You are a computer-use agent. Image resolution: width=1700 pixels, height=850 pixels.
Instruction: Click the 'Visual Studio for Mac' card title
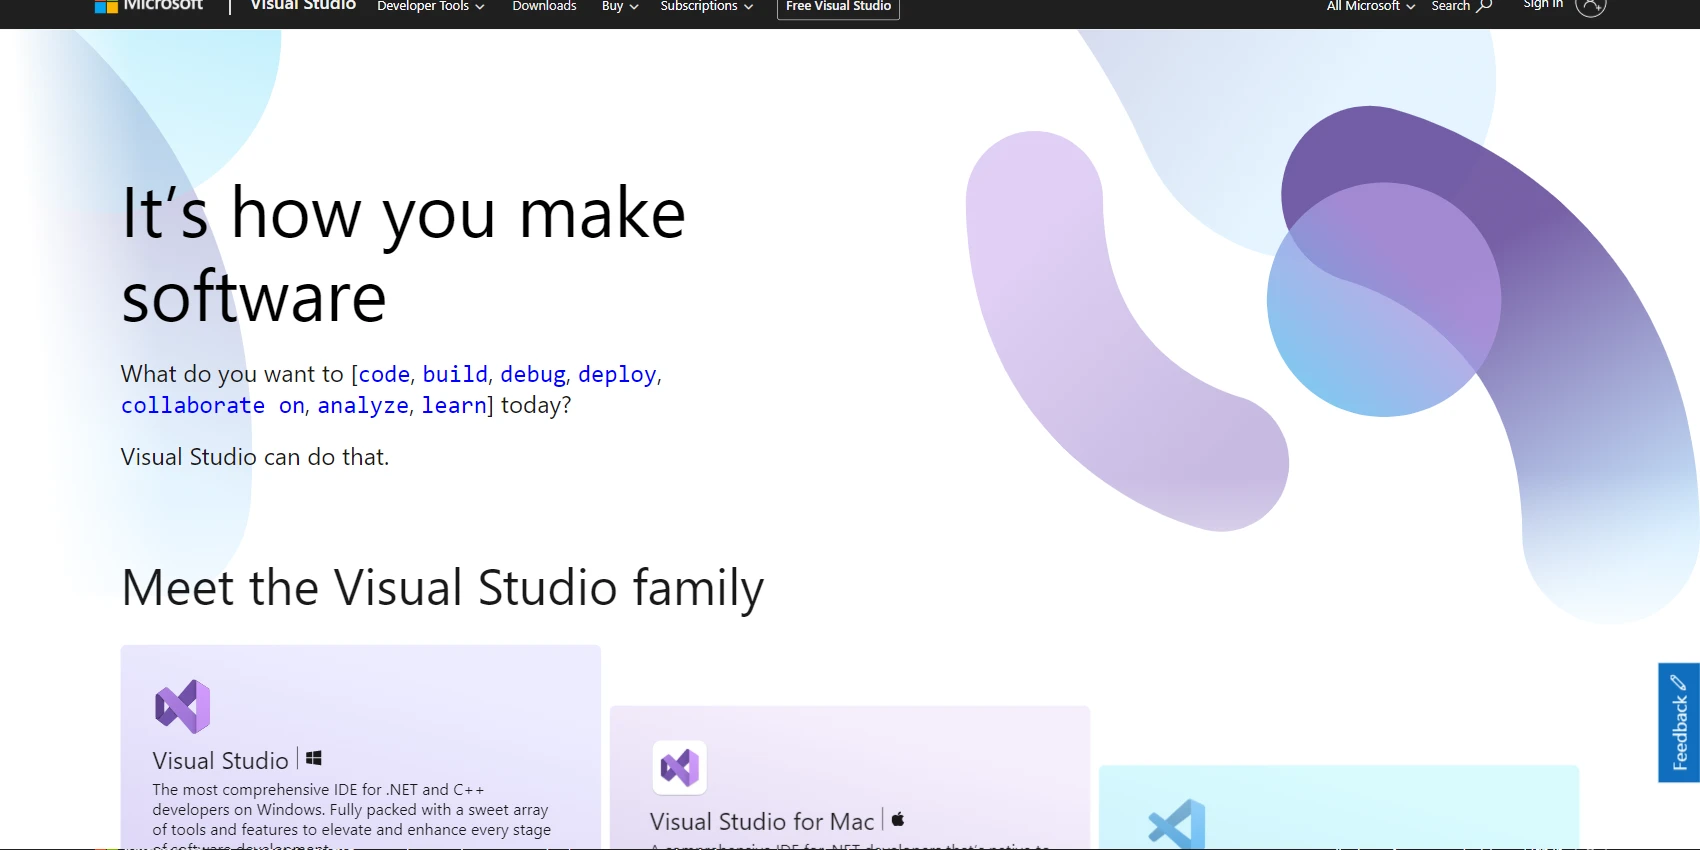(x=762, y=822)
